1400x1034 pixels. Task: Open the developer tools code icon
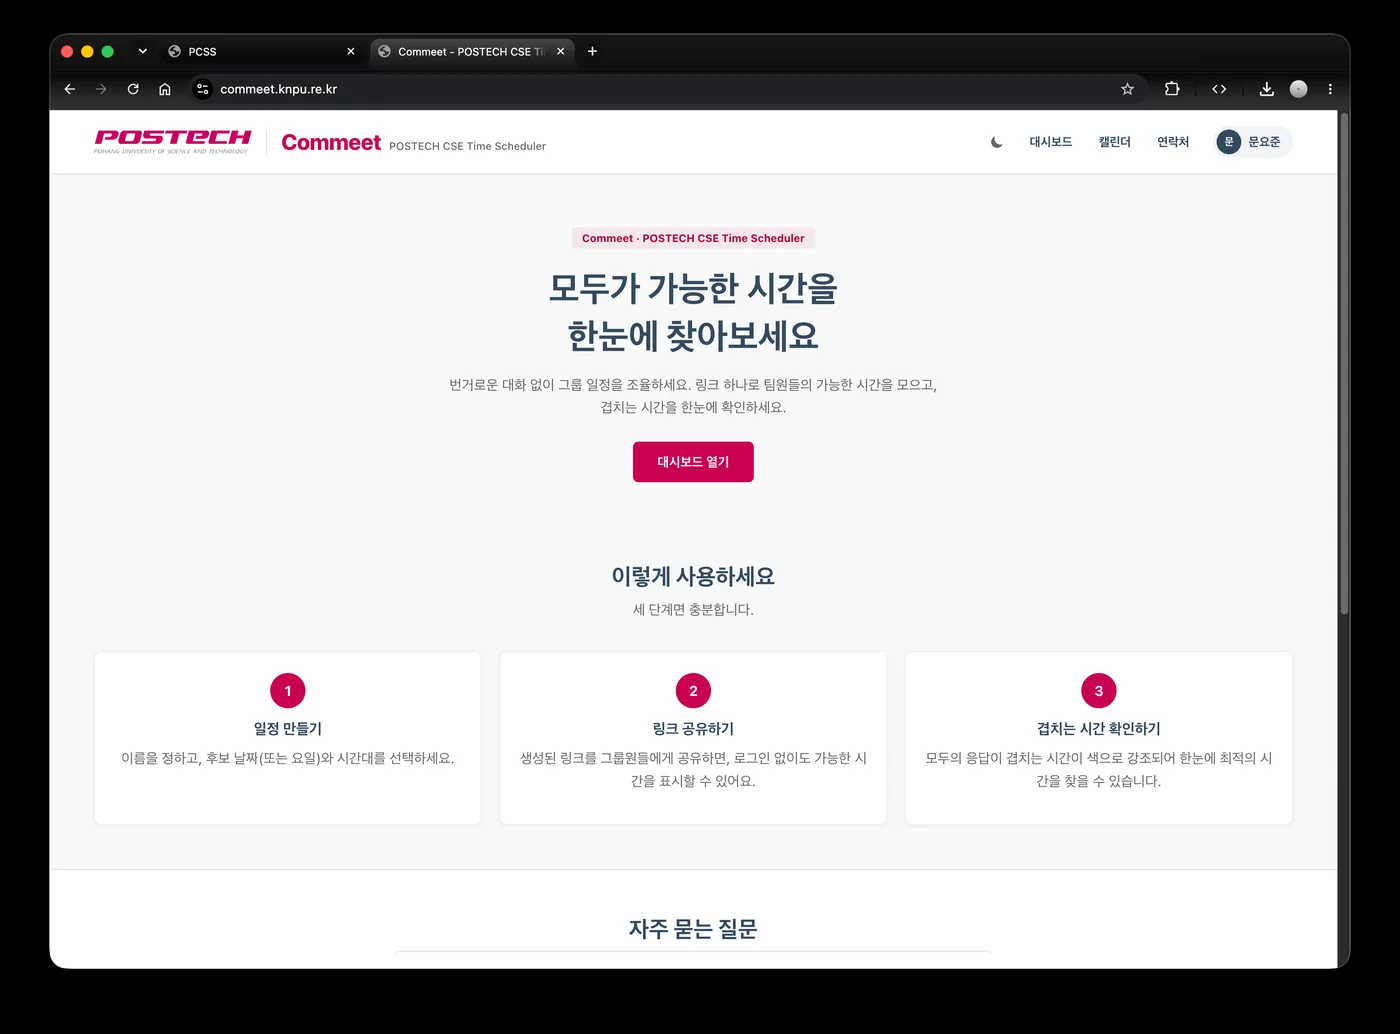1219,89
